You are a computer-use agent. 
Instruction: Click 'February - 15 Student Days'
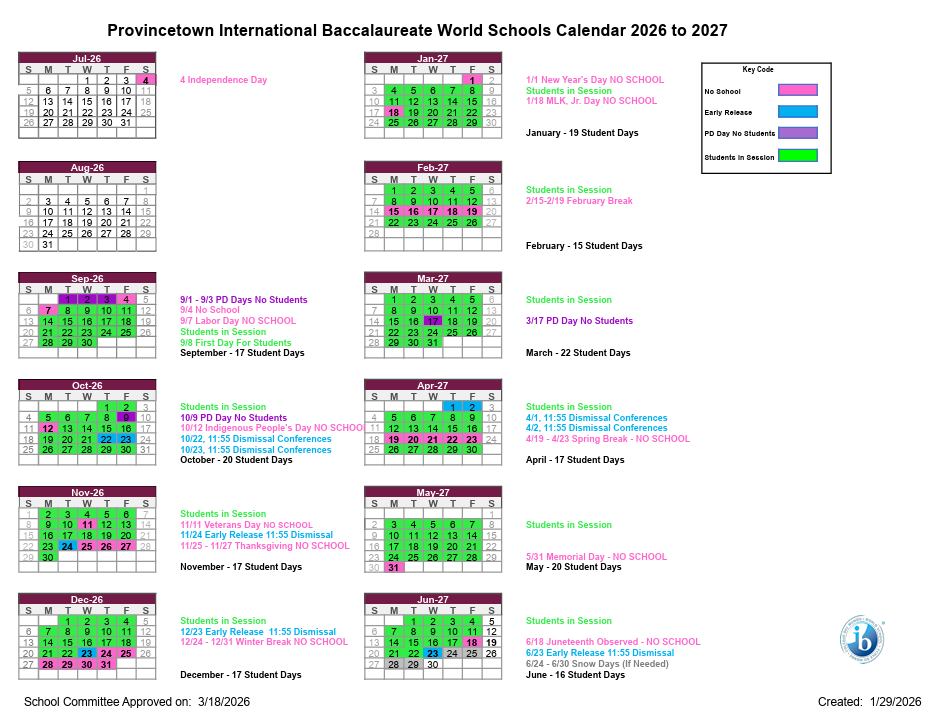click(584, 246)
